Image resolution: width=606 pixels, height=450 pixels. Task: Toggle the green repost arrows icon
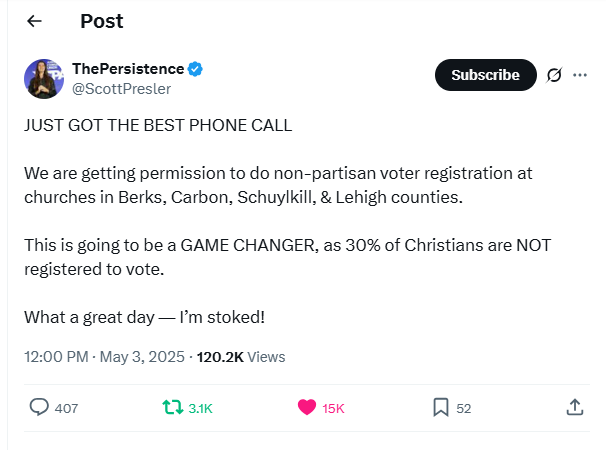pos(172,407)
